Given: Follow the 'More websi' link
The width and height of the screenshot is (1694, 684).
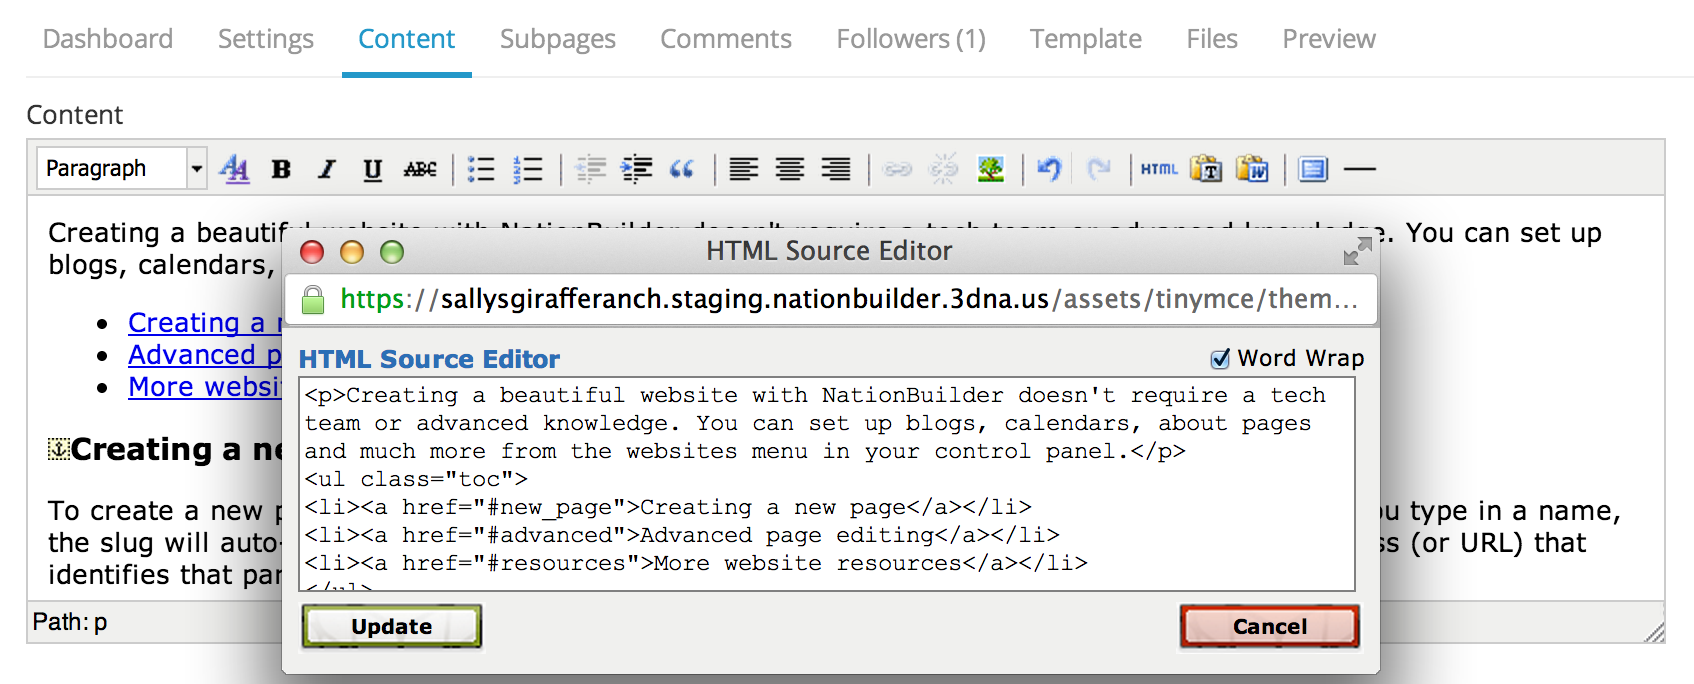Looking at the screenshot, I should pyautogui.click(x=205, y=387).
